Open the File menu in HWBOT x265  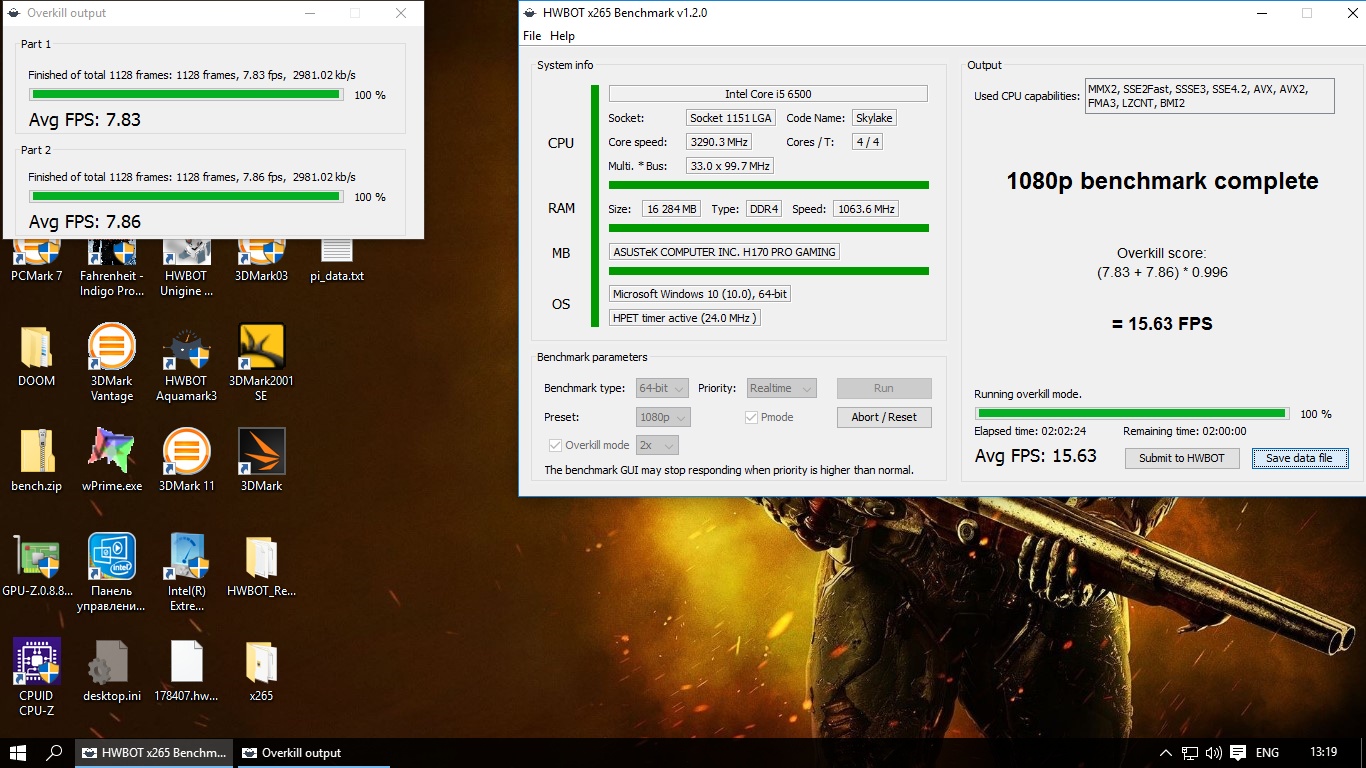tap(532, 36)
